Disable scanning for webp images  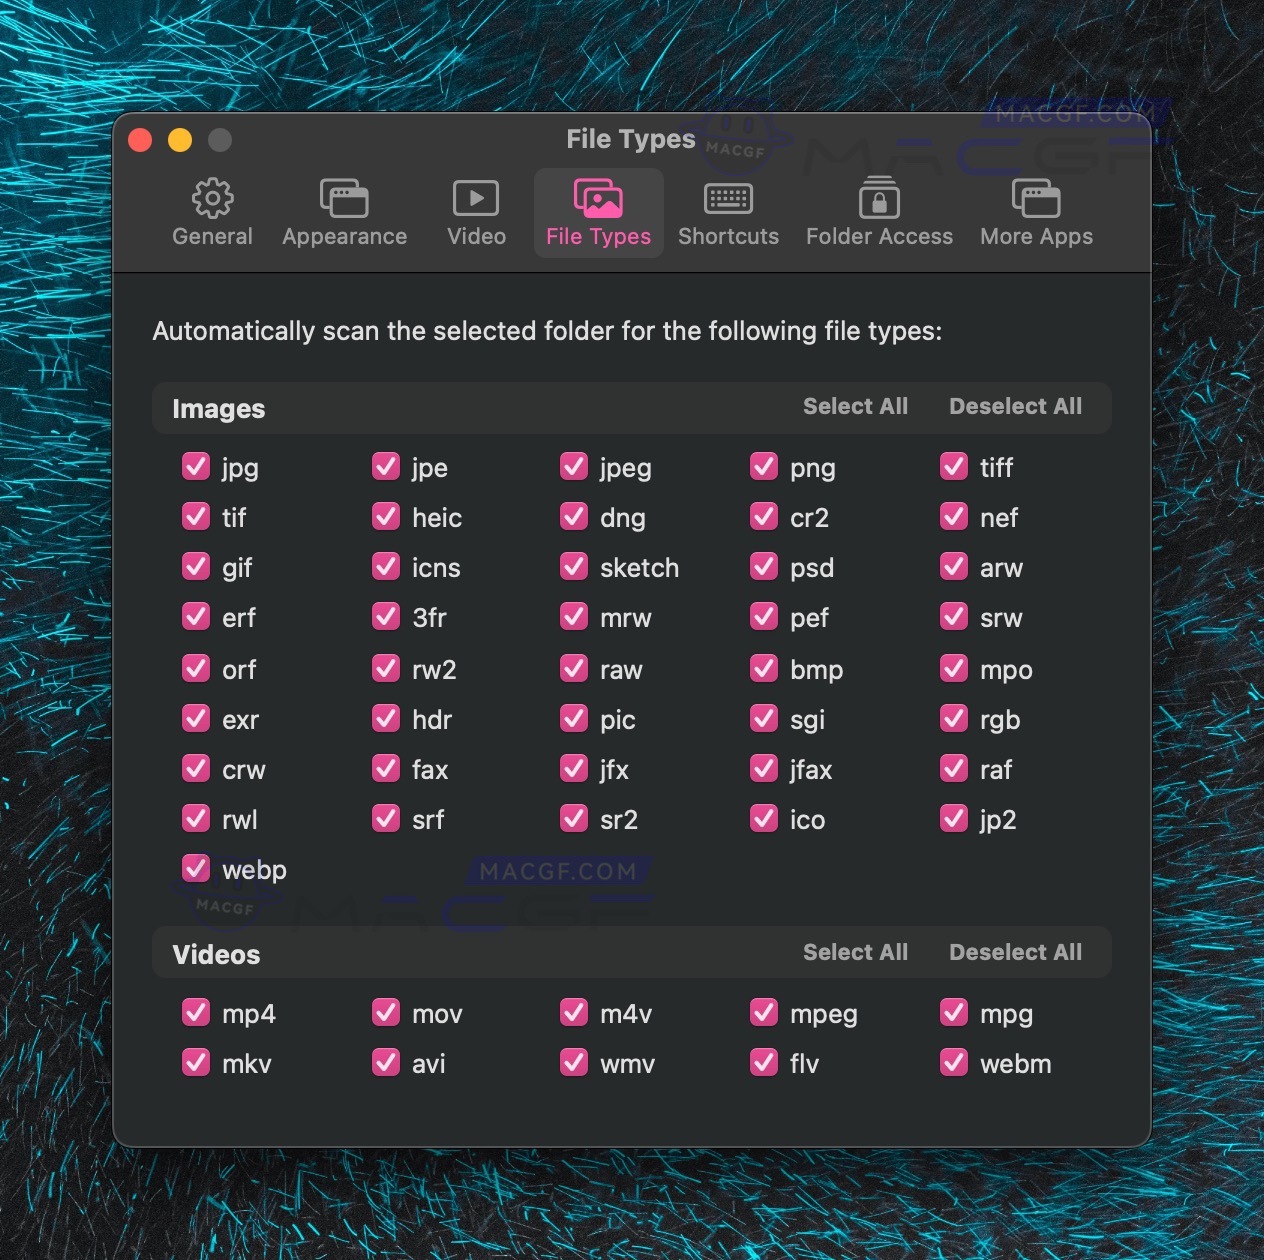pyautogui.click(x=196, y=869)
